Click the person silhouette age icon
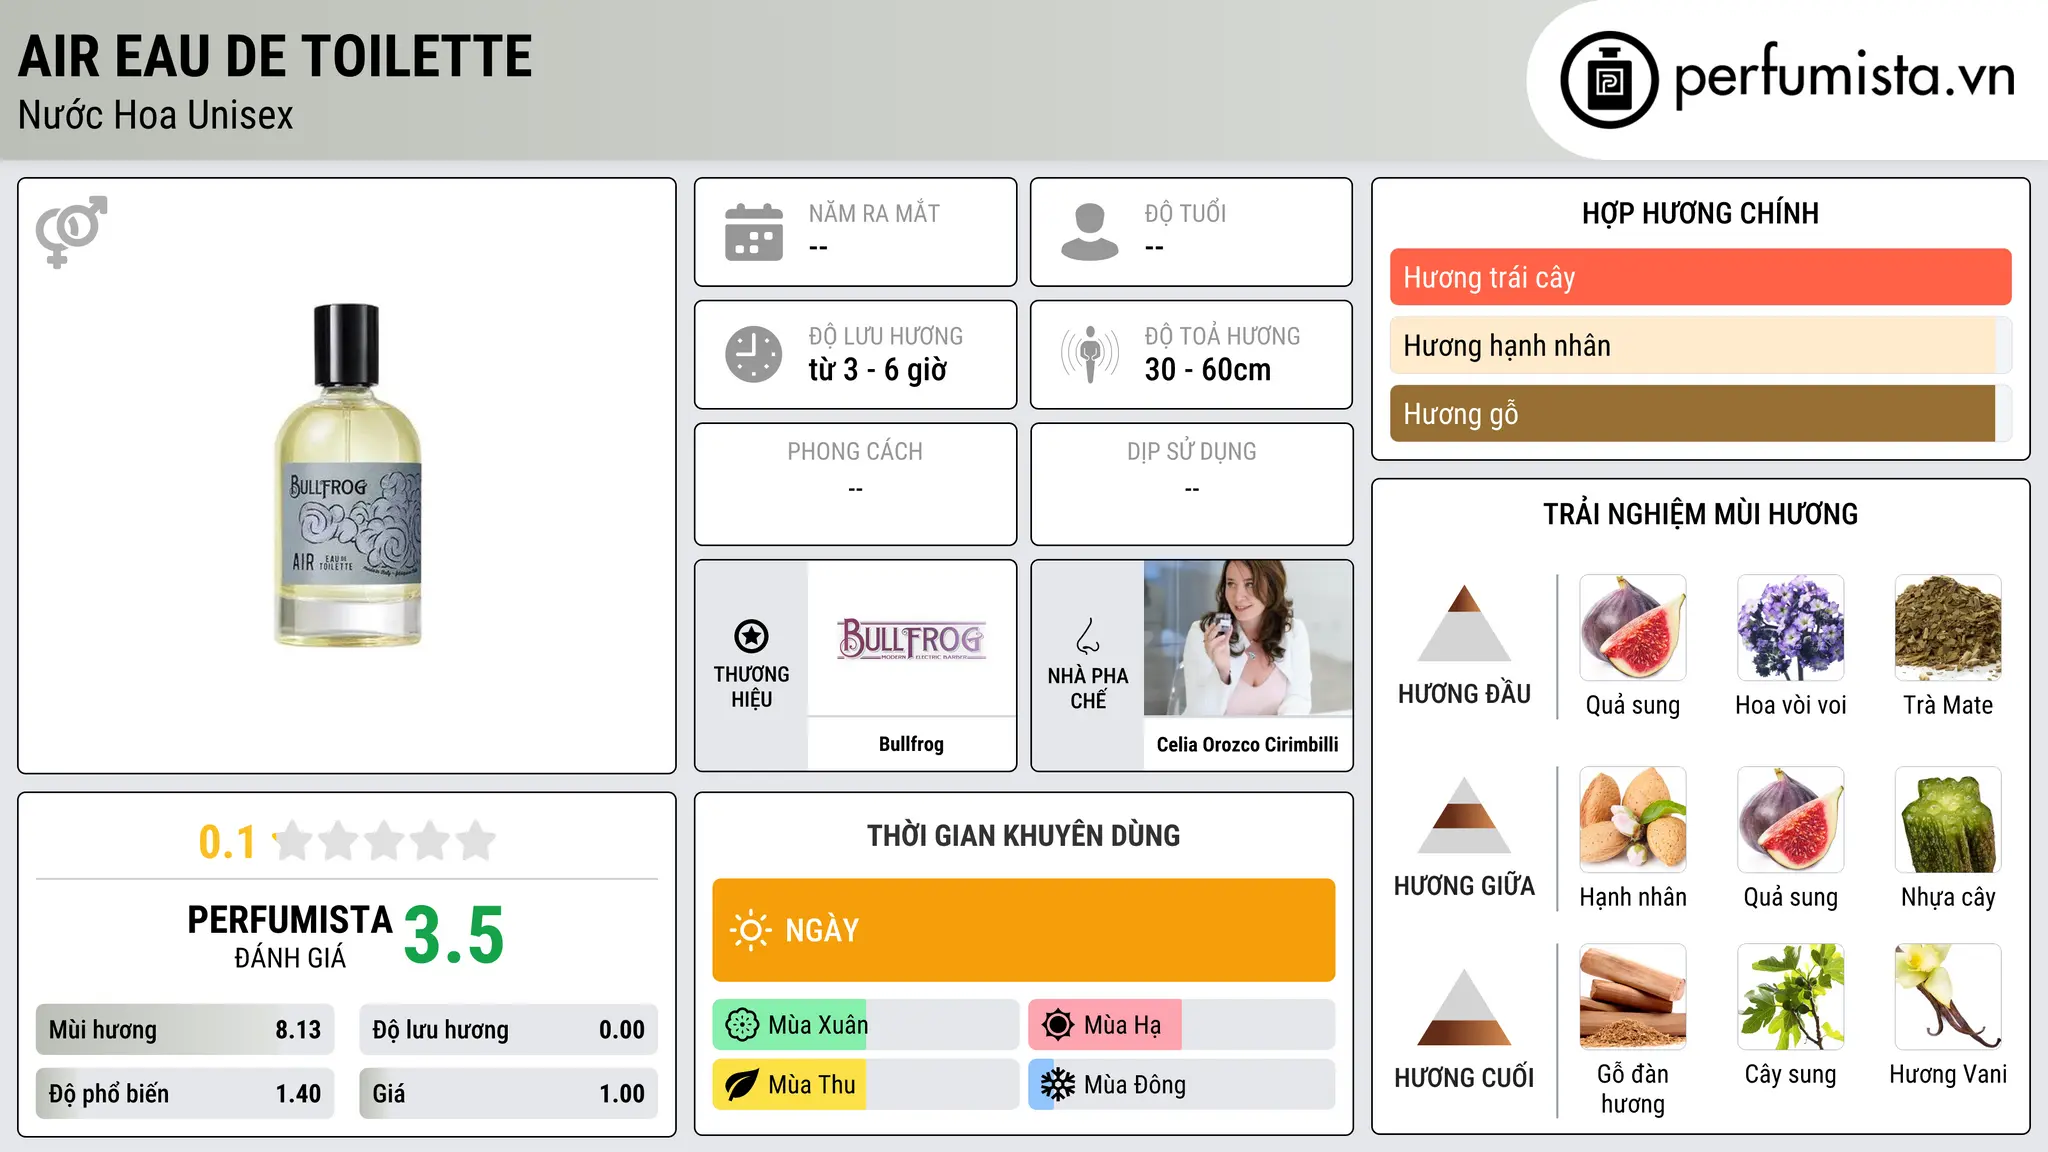Viewport: 2048px width, 1152px height. coord(1090,232)
